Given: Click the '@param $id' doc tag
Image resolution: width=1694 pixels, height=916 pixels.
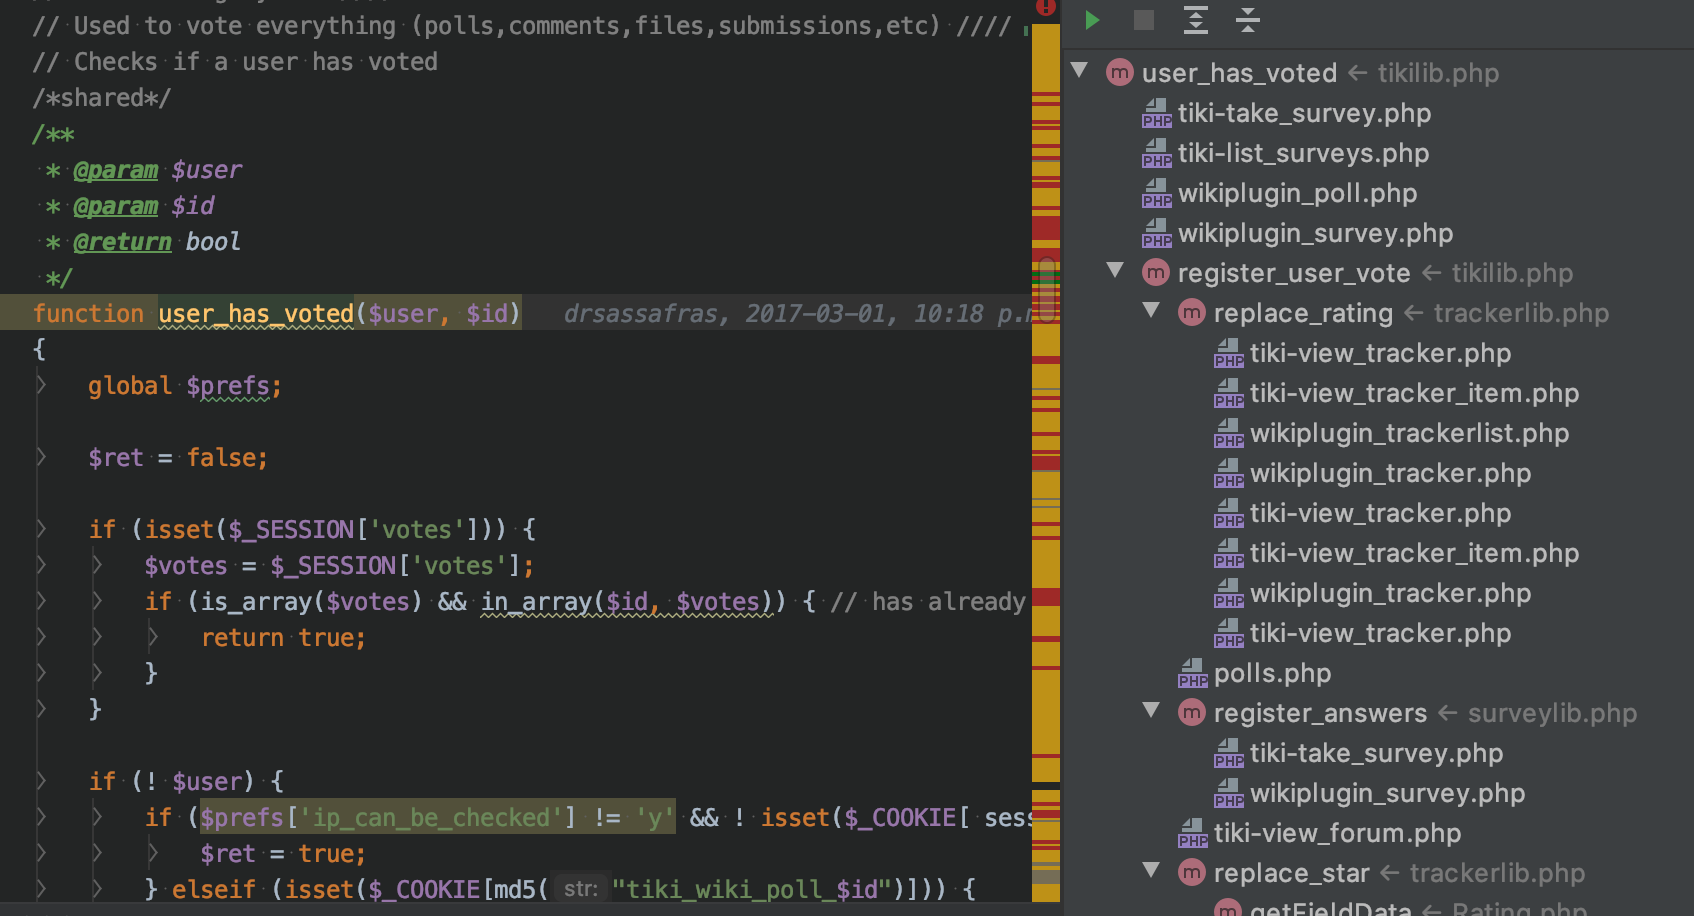Looking at the screenshot, I should pyautogui.click(x=143, y=206).
